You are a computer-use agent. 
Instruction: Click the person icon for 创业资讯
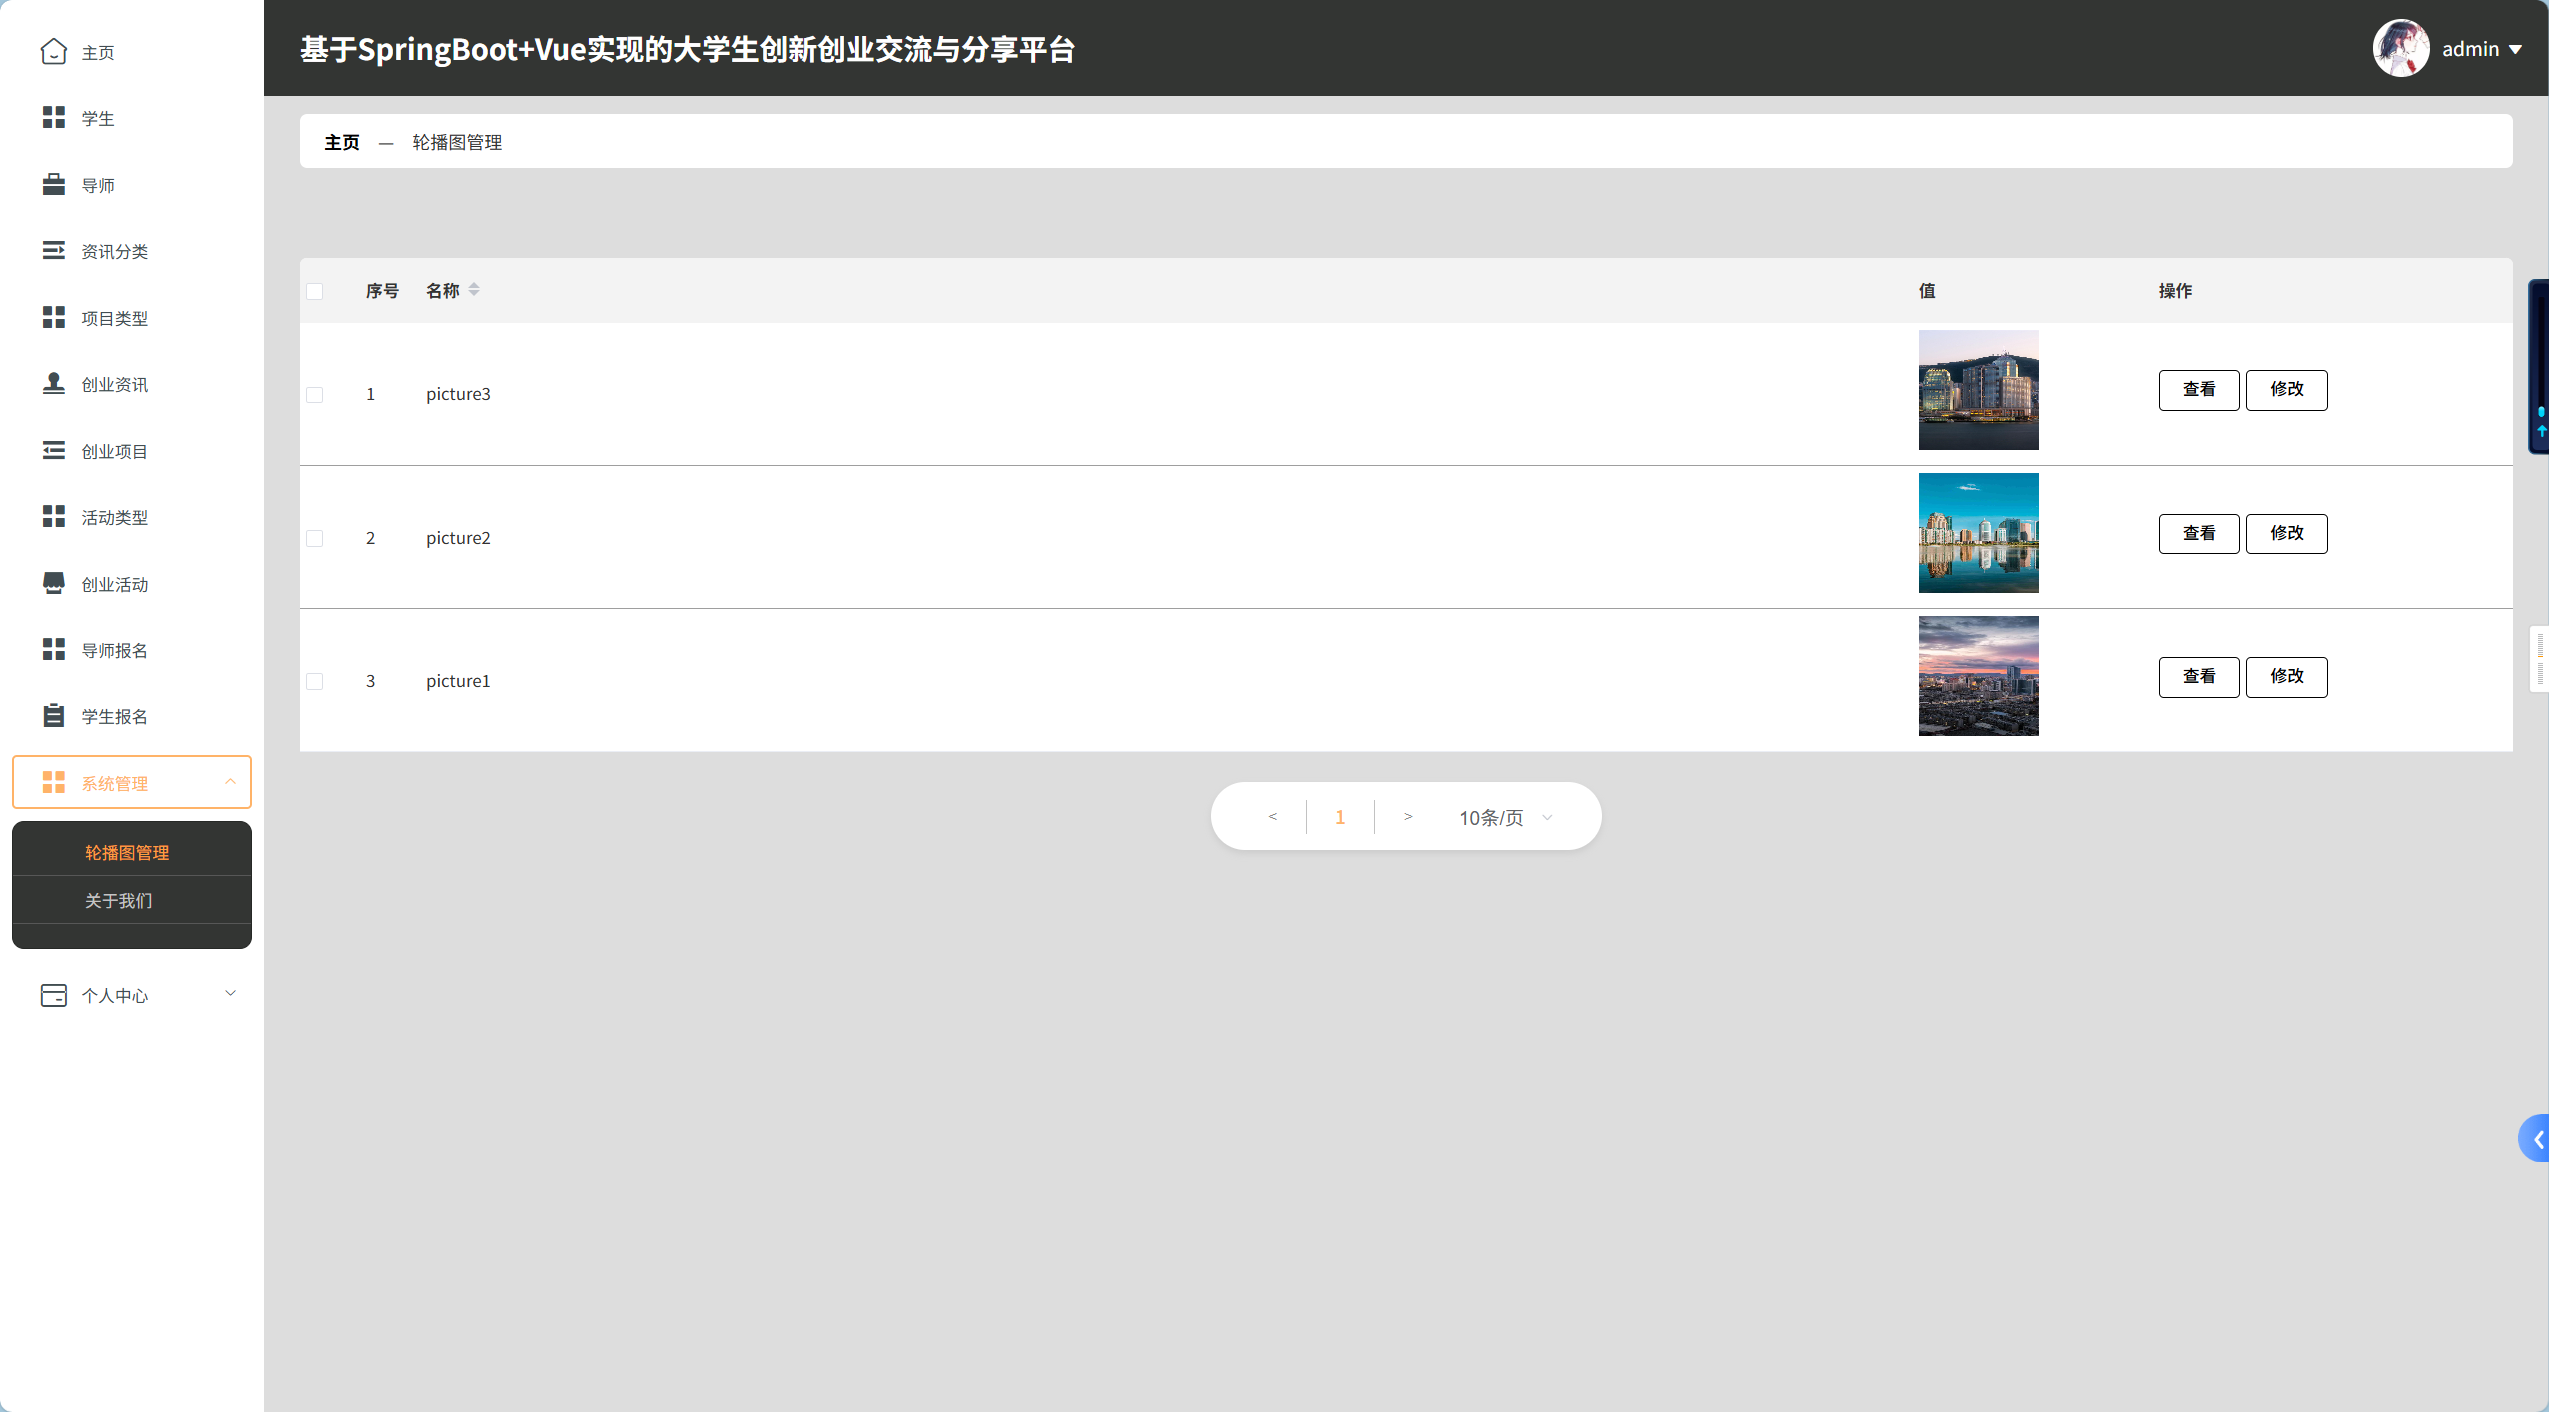pyautogui.click(x=54, y=384)
